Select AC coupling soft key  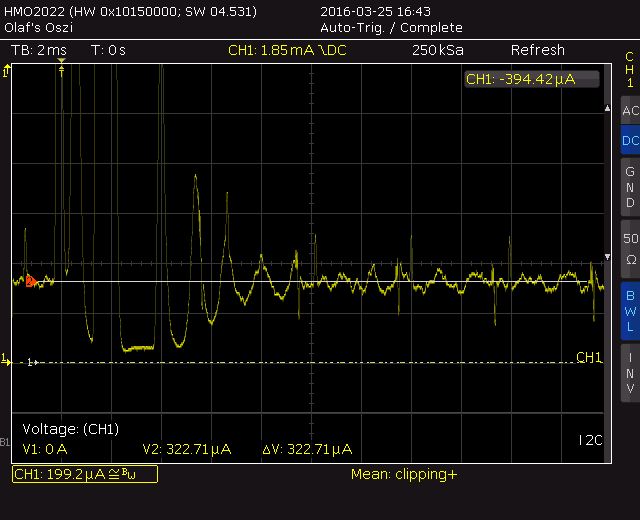(630, 110)
